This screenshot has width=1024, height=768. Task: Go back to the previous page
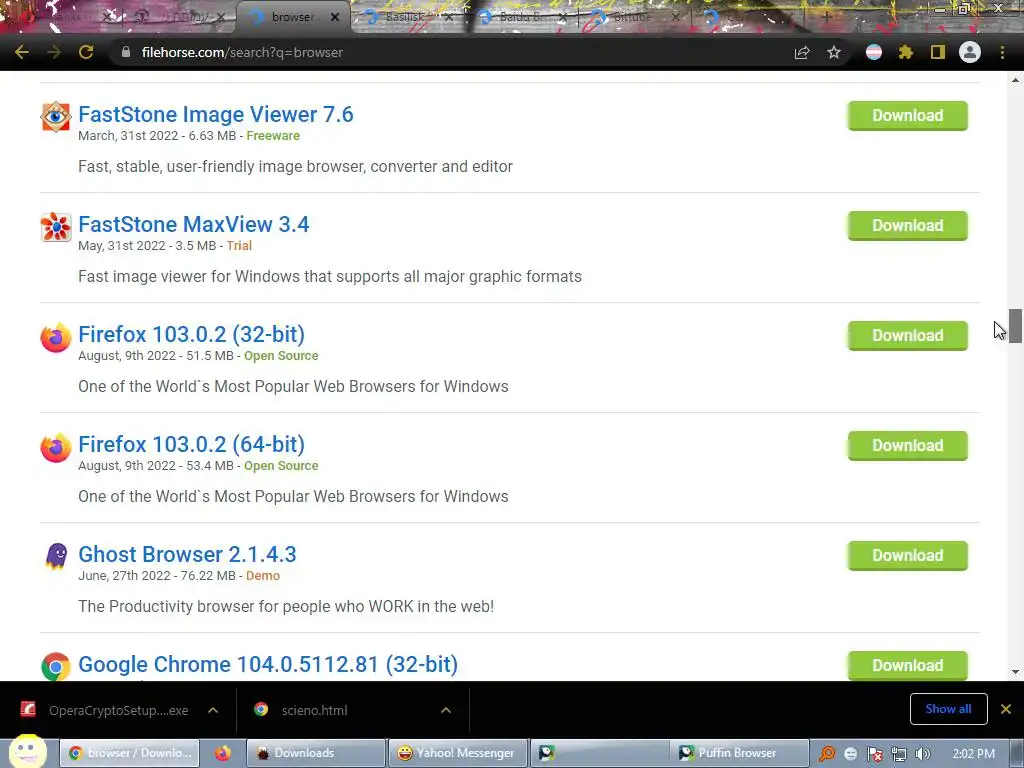[x=22, y=52]
